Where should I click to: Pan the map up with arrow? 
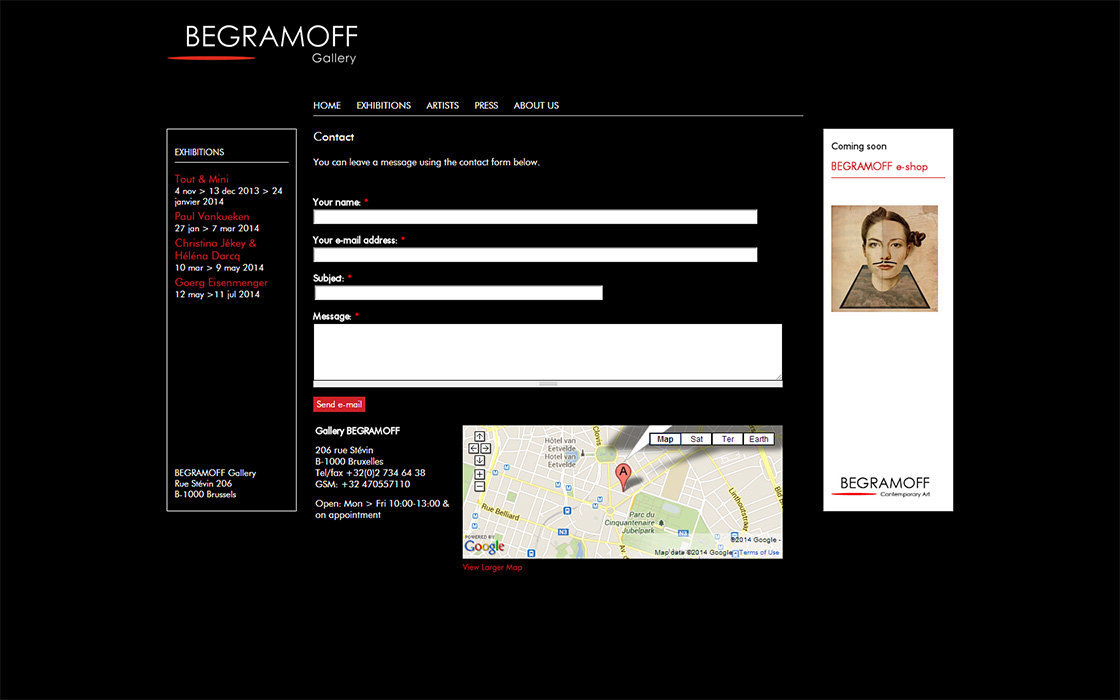point(479,436)
